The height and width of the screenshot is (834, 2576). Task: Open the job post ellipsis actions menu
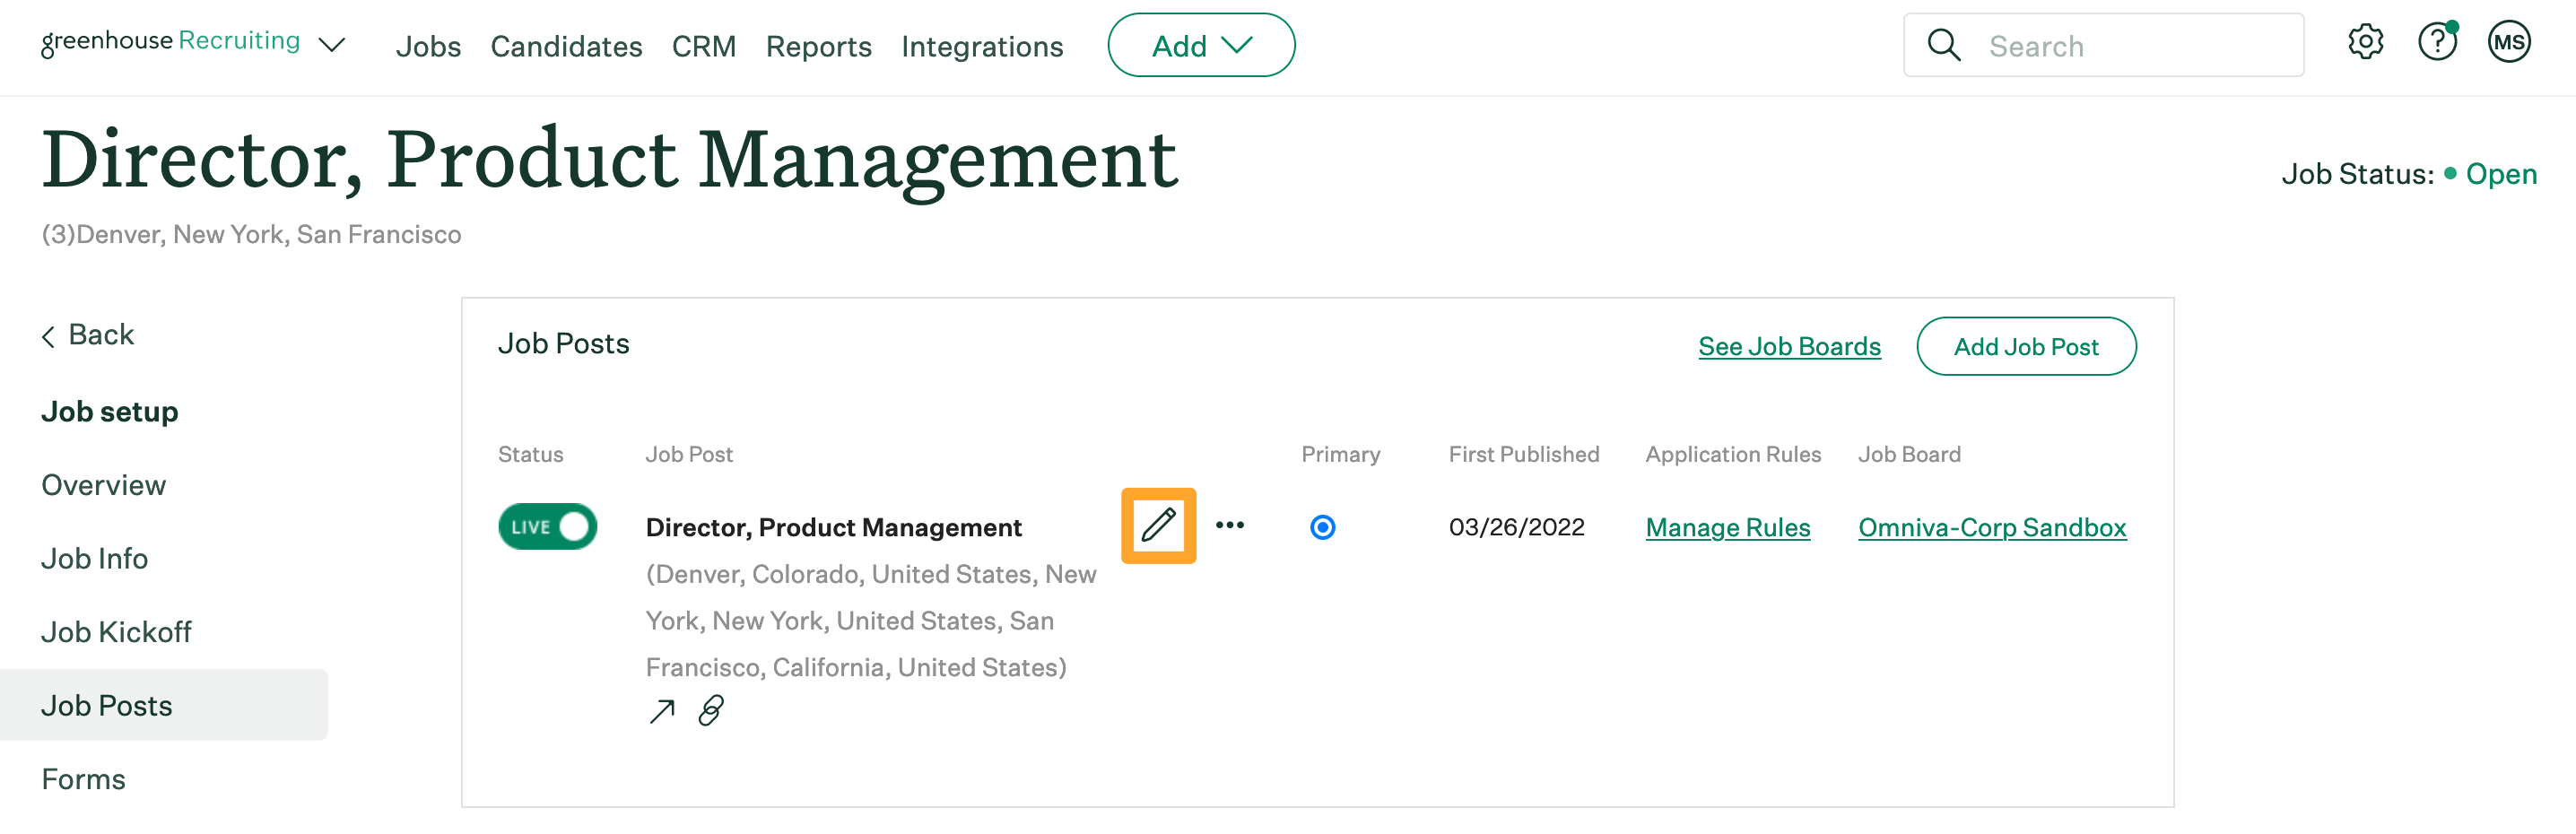(1229, 525)
